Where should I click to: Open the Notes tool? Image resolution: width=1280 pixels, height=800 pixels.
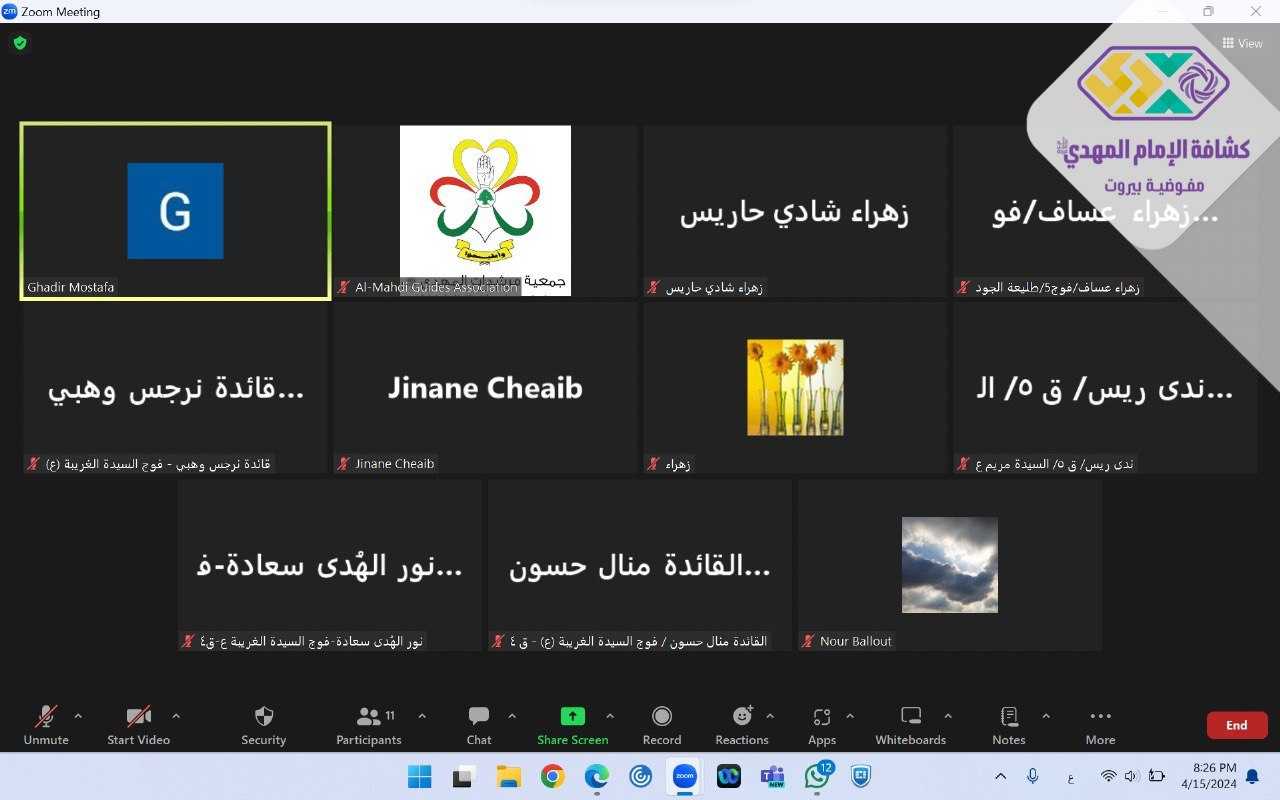coord(1009,717)
